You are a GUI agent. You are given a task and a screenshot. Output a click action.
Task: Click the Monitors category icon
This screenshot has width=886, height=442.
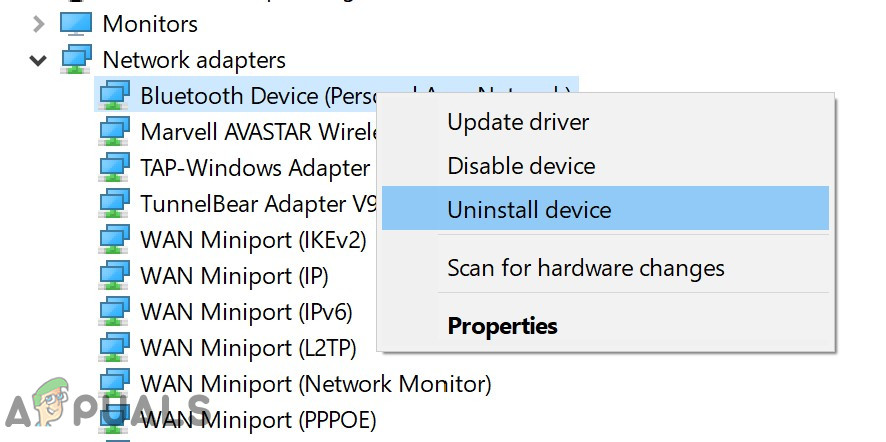coord(76,22)
